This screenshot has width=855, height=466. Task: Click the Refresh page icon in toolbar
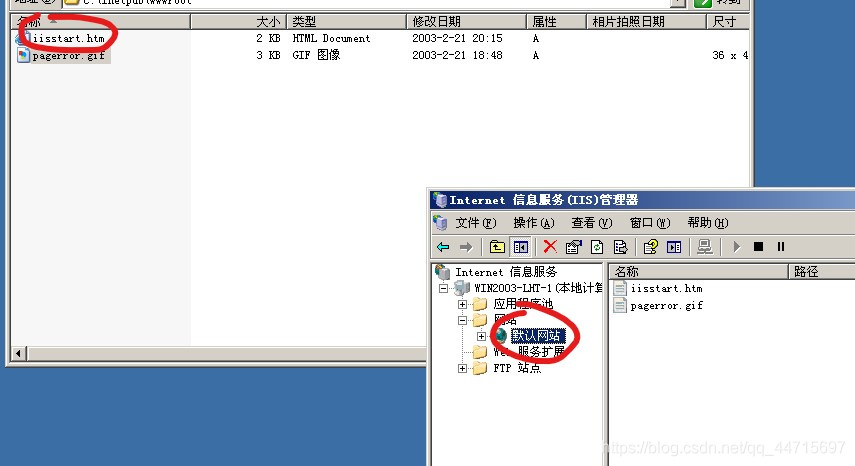pos(597,247)
